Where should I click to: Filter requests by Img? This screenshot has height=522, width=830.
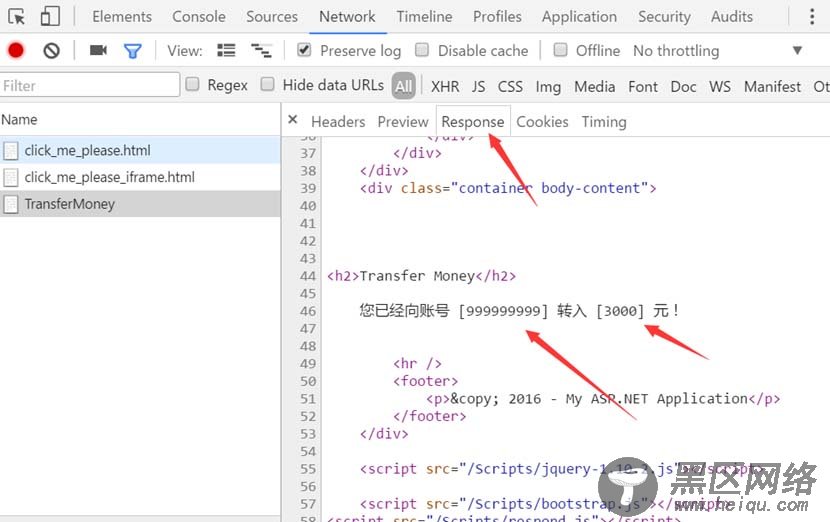coord(548,86)
